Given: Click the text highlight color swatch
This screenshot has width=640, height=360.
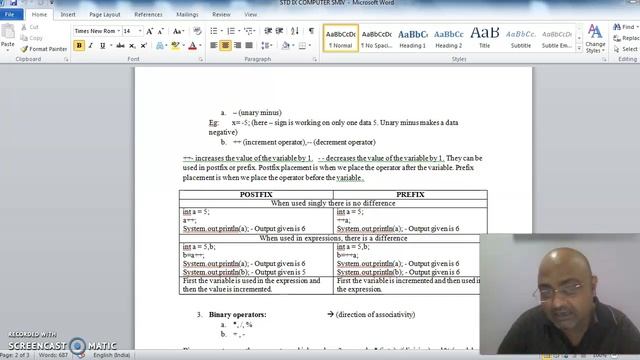Looking at the screenshot, I should pos(176,45).
